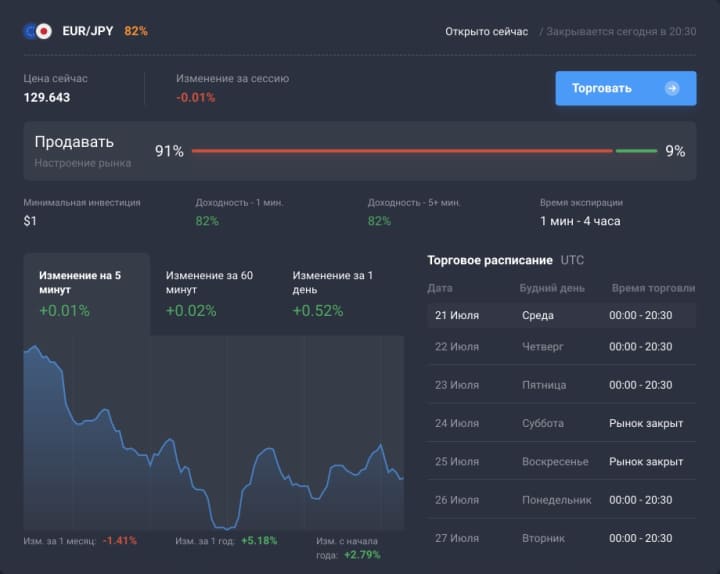Click the red sell sentiment bar

(401, 151)
